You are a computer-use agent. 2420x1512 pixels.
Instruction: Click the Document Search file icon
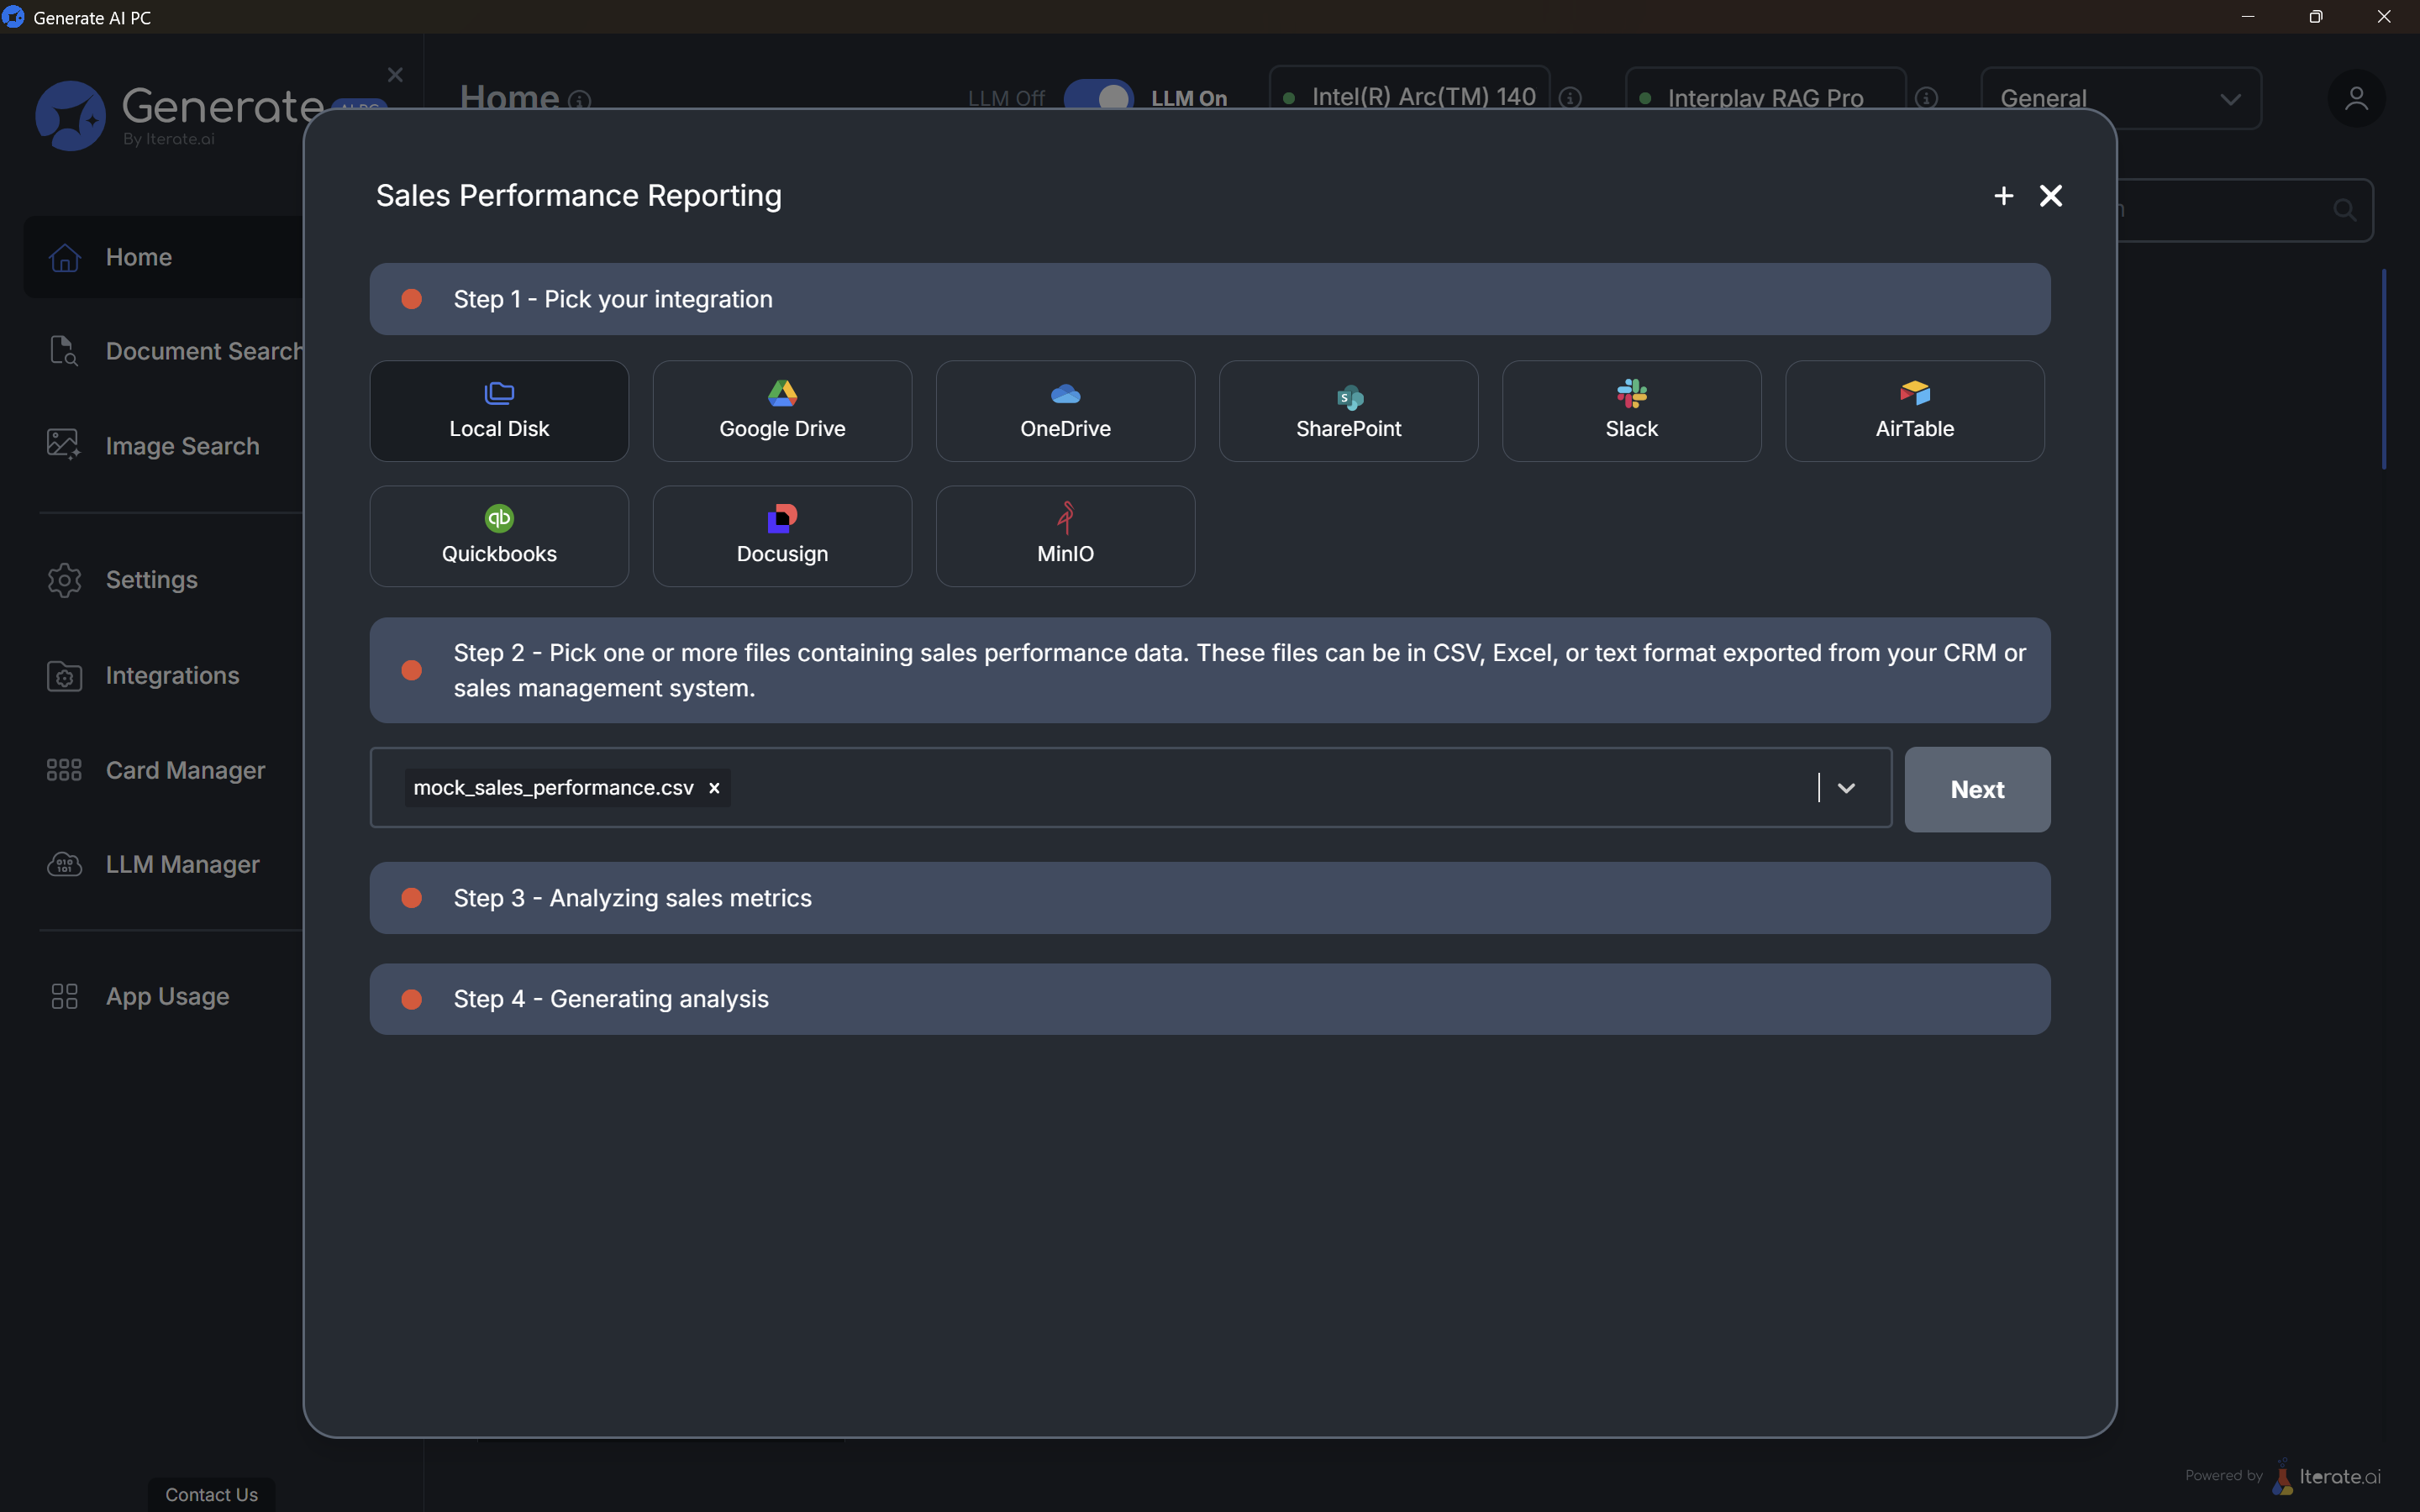coord(64,351)
